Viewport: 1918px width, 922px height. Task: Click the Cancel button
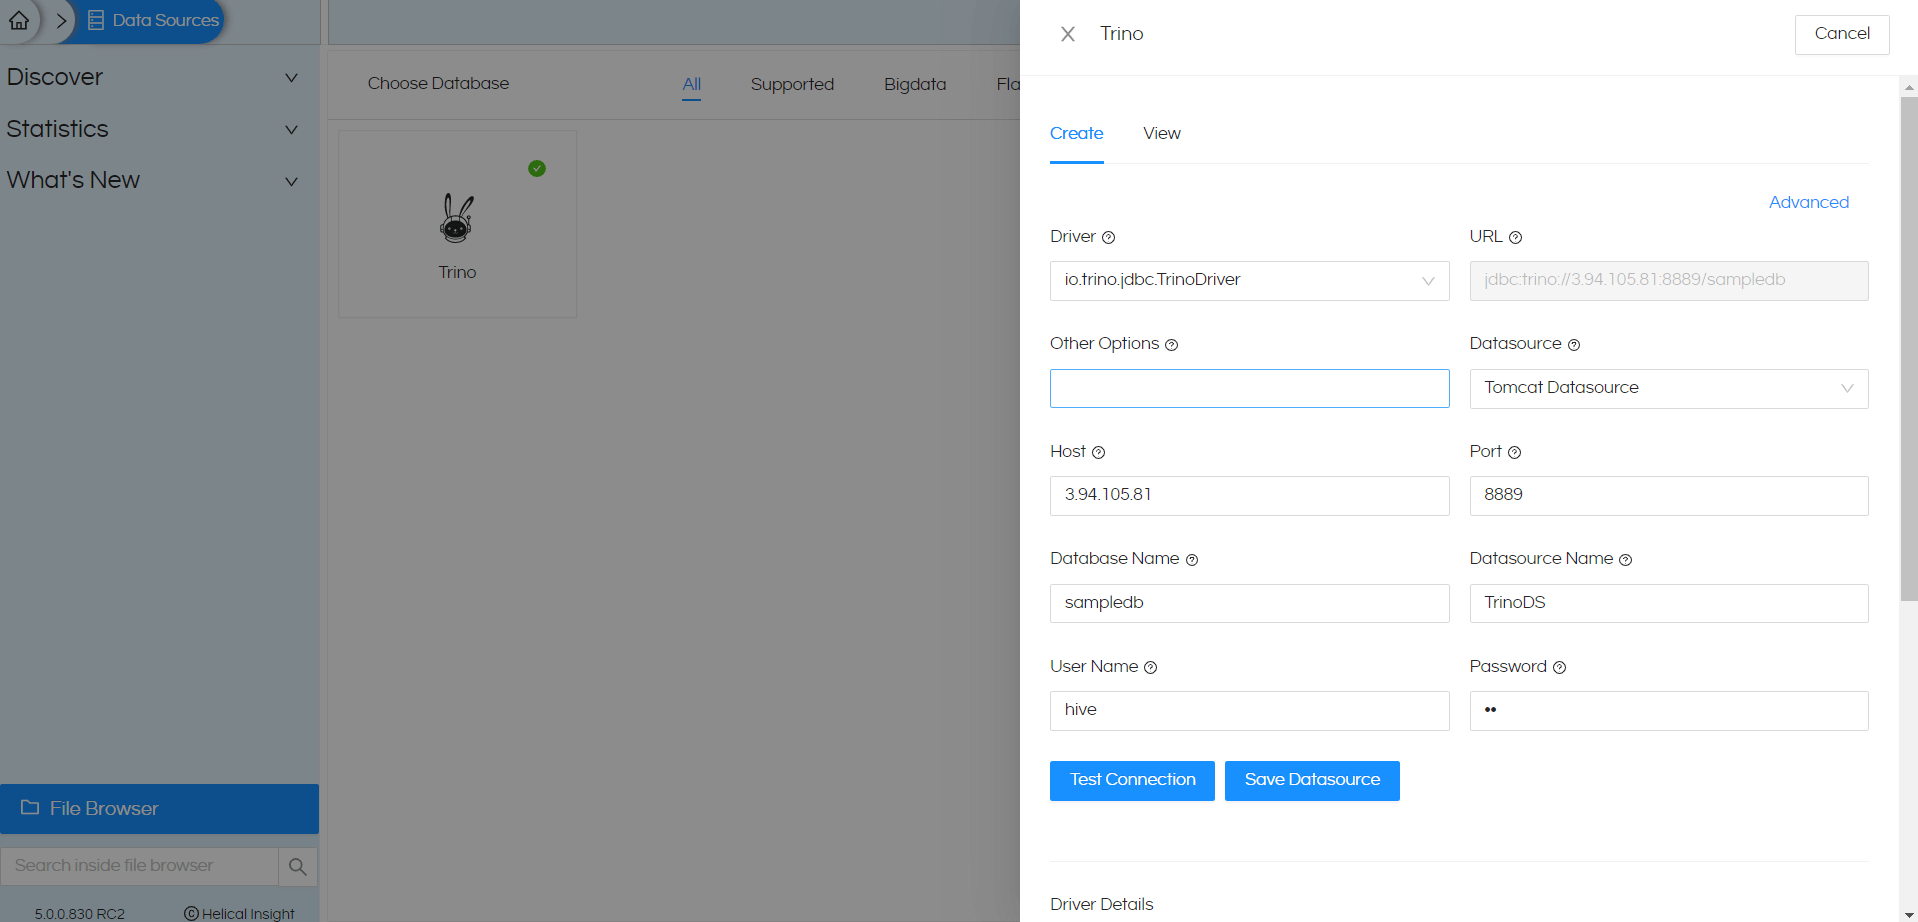coord(1841,34)
